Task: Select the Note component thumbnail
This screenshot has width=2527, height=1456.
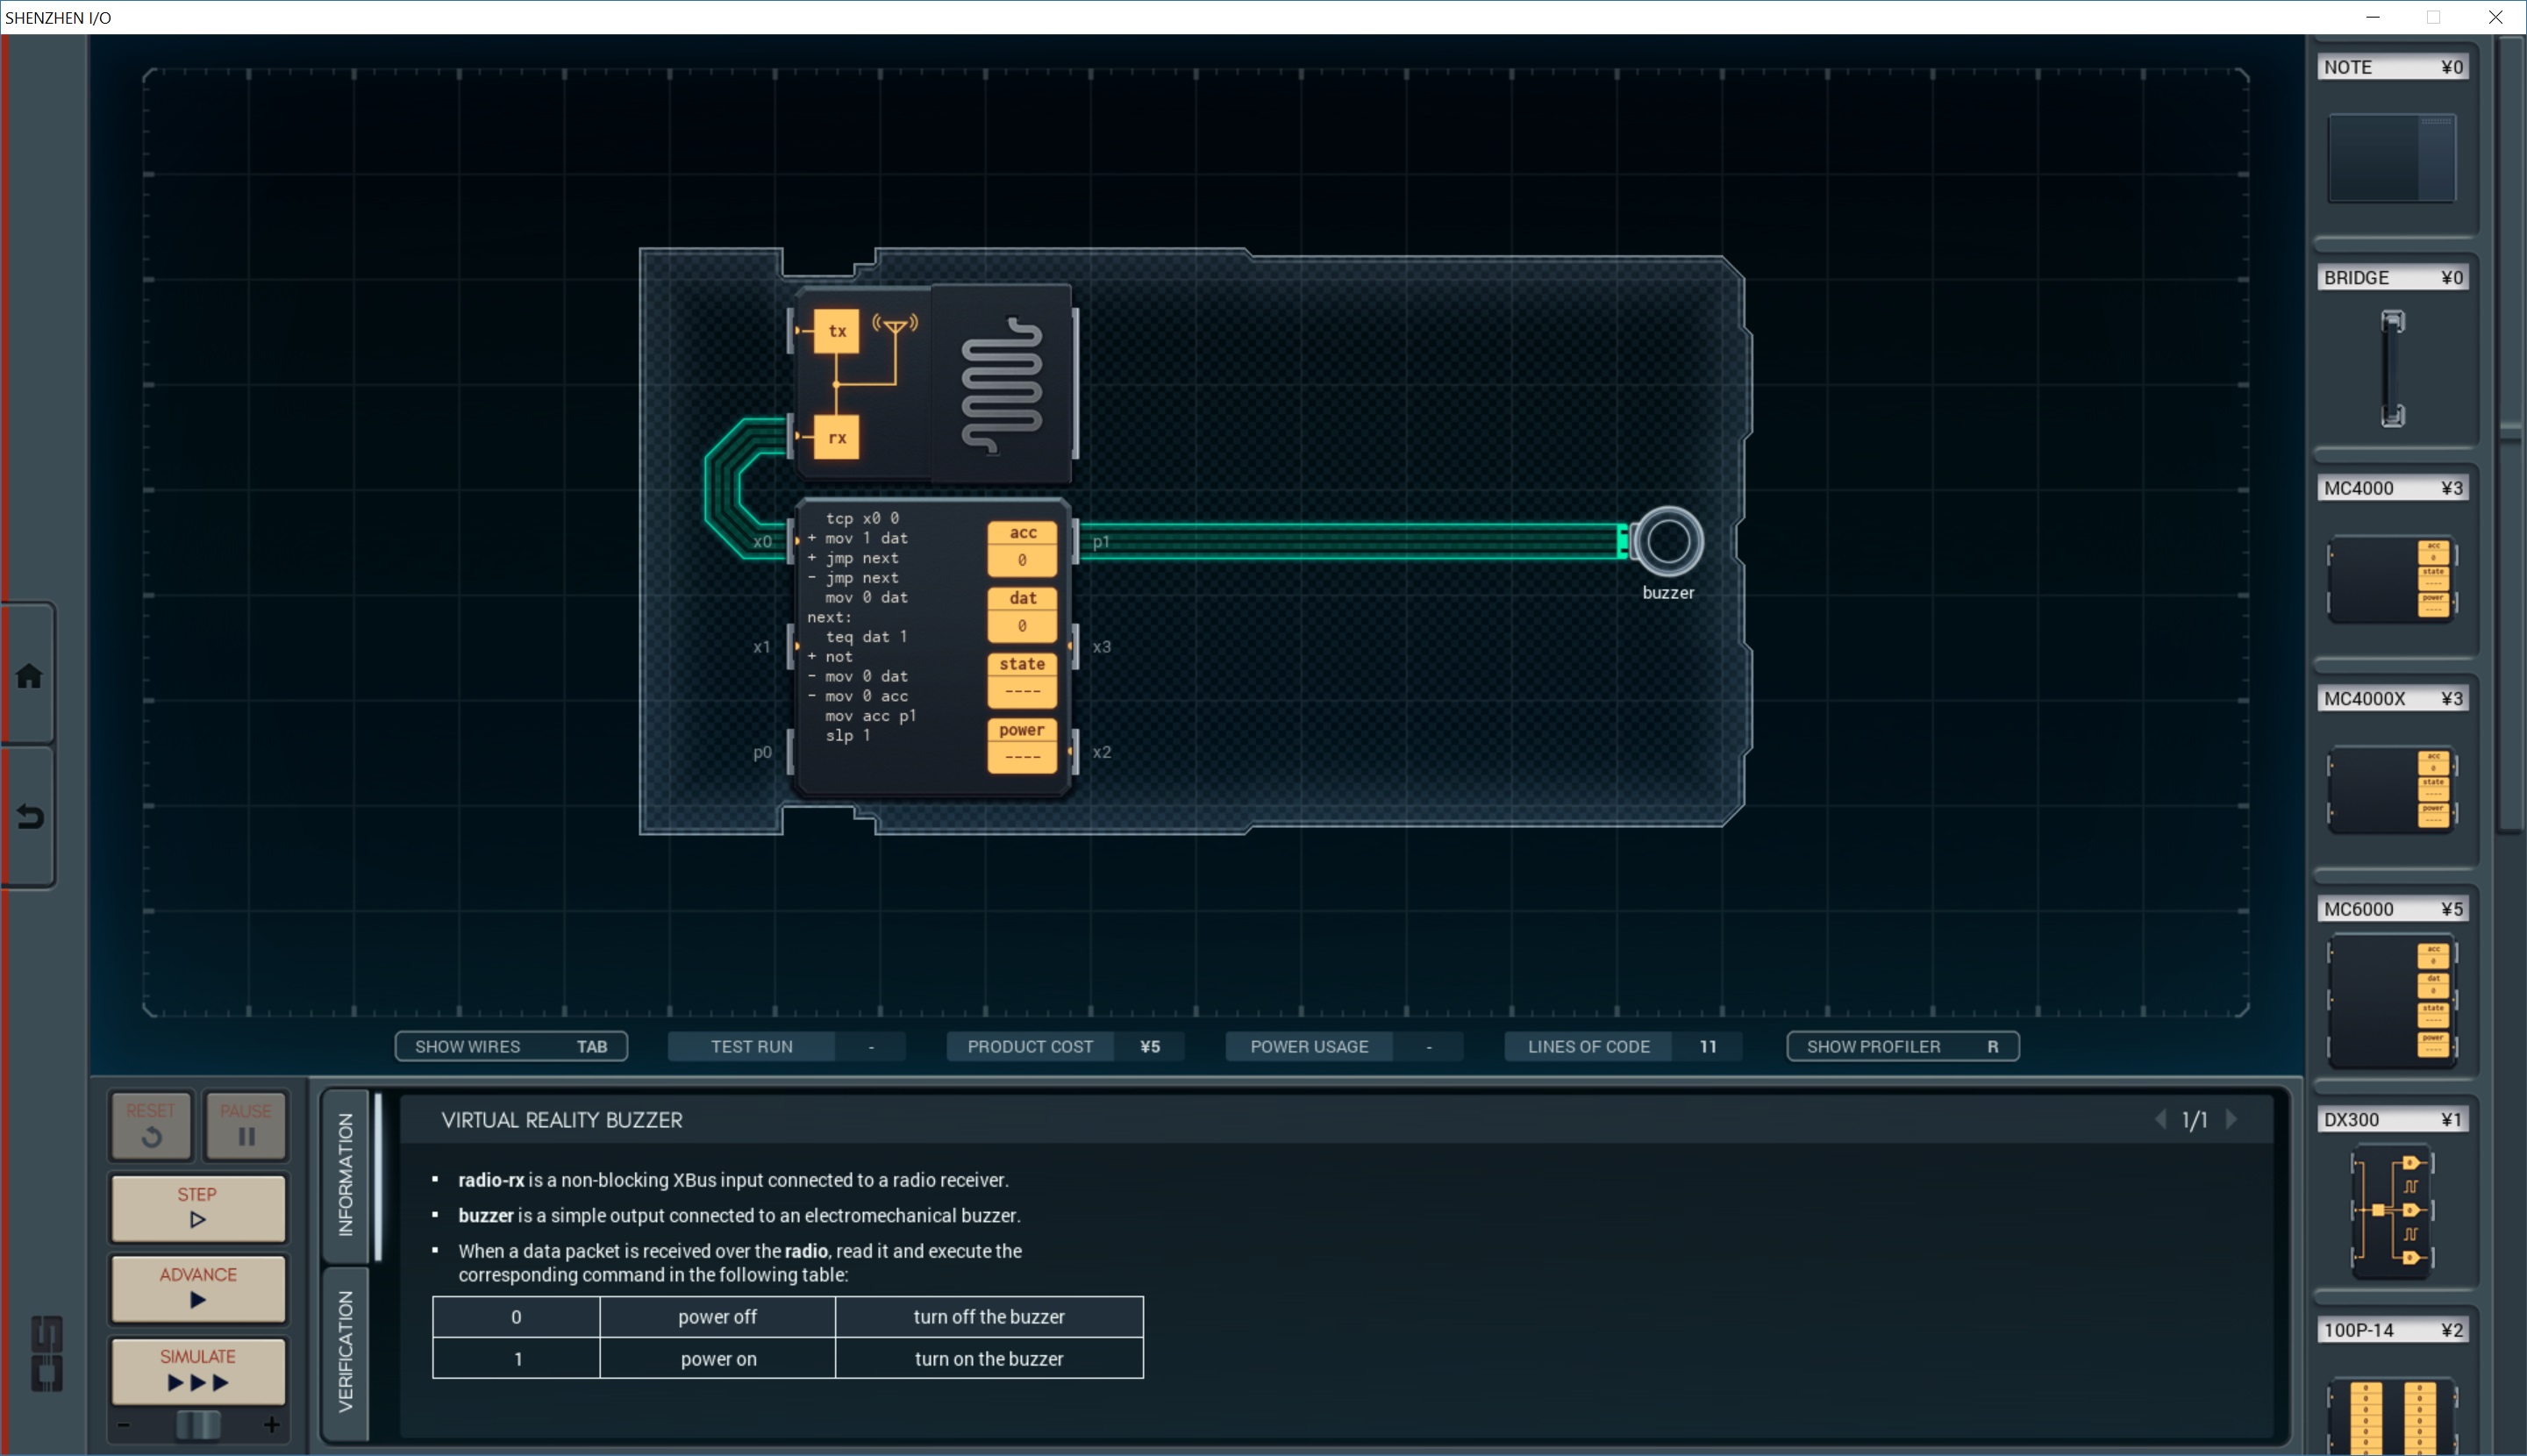Action: coord(2391,158)
